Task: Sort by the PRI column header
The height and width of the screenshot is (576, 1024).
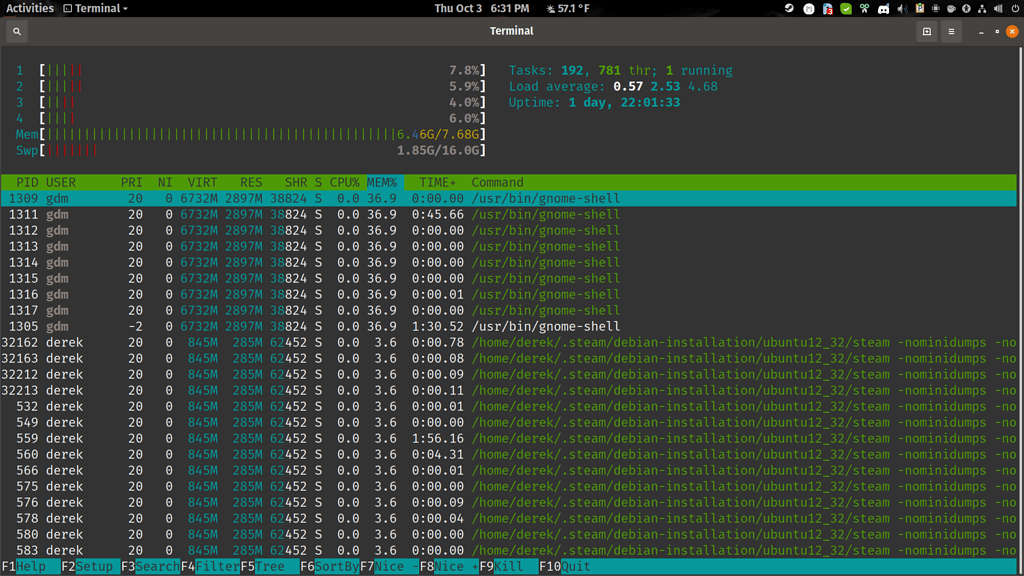Action: pyautogui.click(x=131, y=182)
